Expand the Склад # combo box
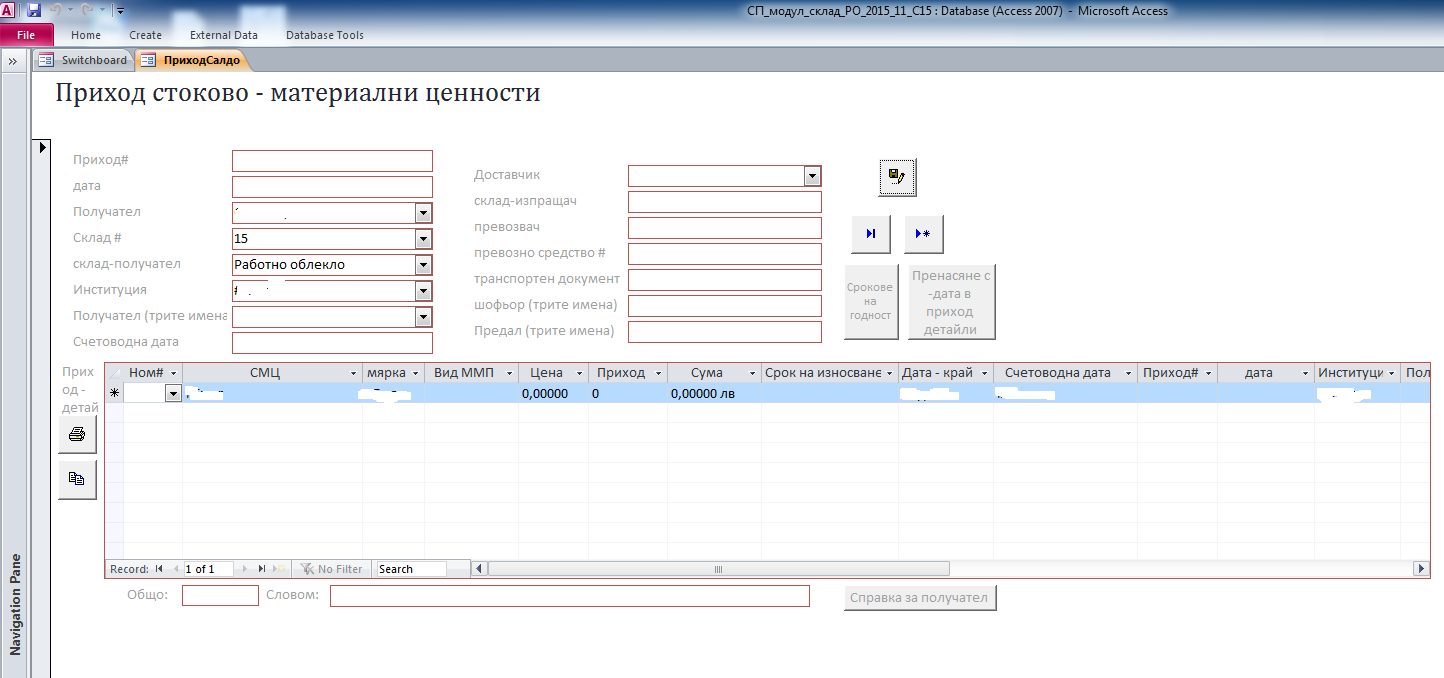 (424, 239)
